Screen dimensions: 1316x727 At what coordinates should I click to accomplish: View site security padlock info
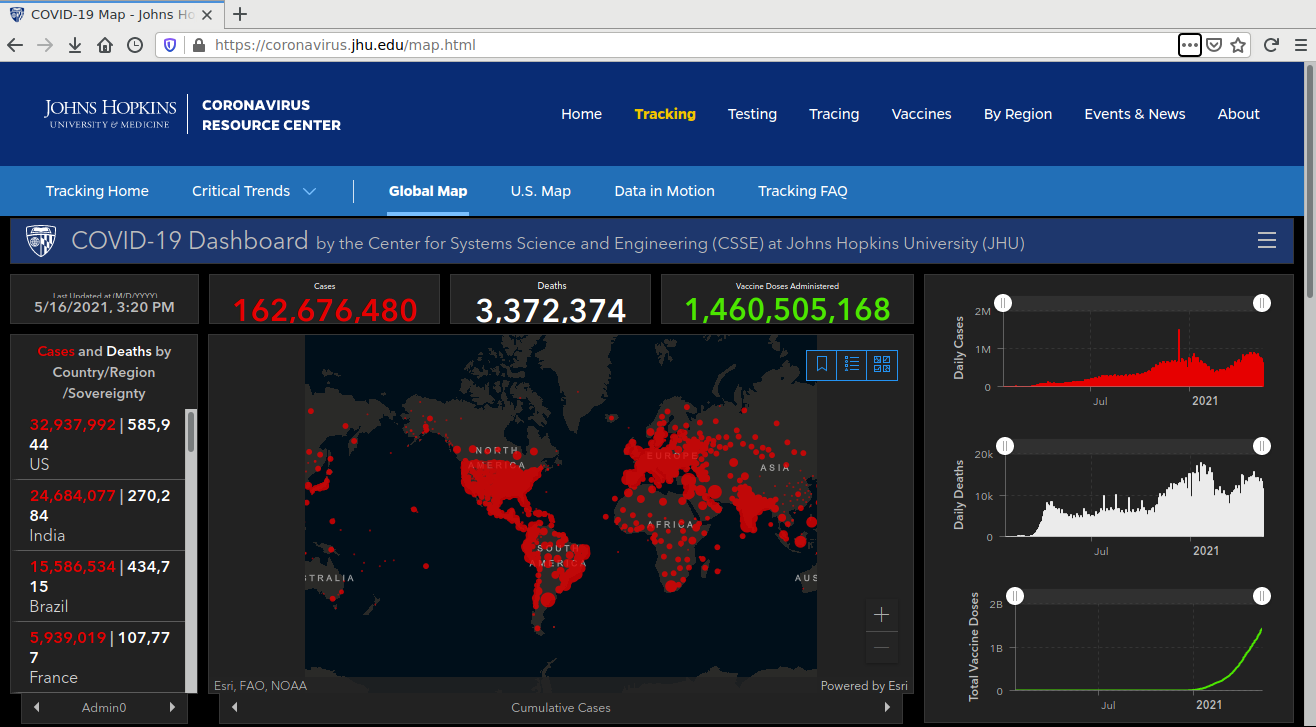pos(198,45)
